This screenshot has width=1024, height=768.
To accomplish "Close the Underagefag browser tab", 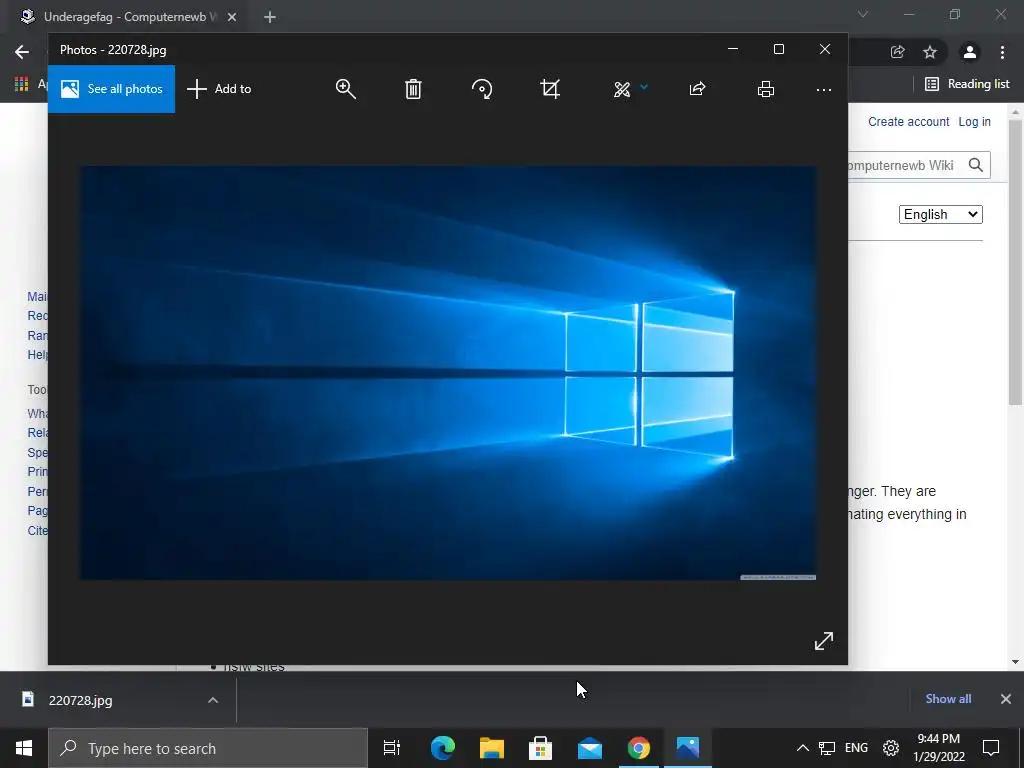I will pos(232,17).
